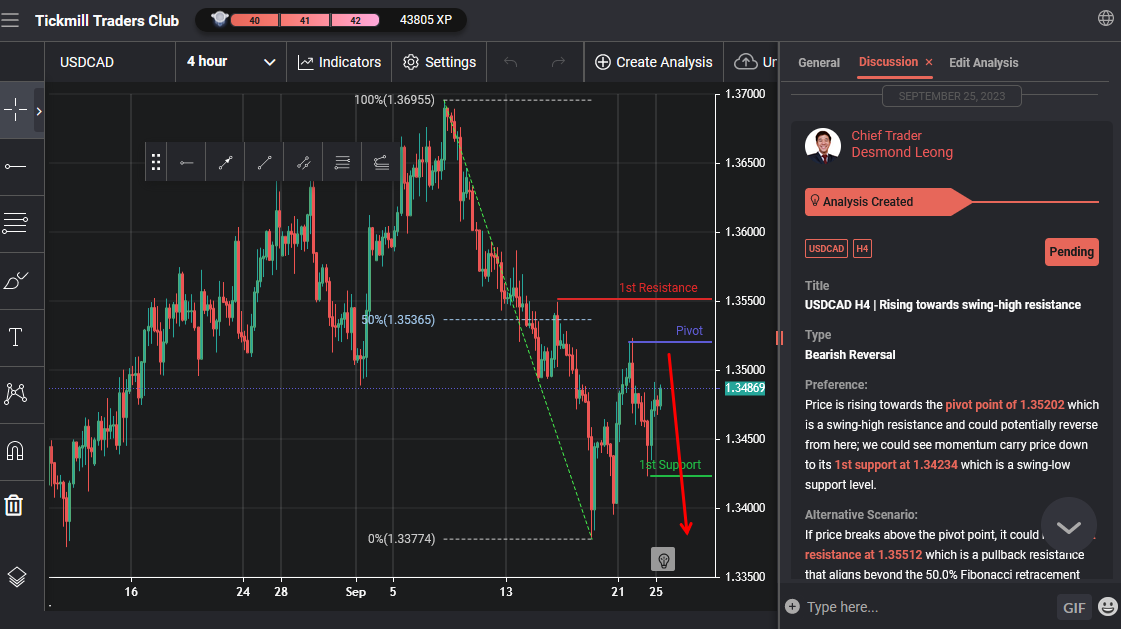This screenshot has width=1121, height=629.
Task: Click the lightbulb analysis marker on chart
Action: (x=663, y=559)
